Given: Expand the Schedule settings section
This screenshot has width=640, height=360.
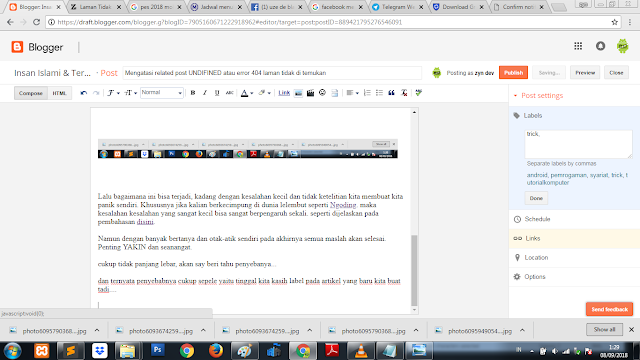Looking at the screenshot, I should click(x=574, y=219).
